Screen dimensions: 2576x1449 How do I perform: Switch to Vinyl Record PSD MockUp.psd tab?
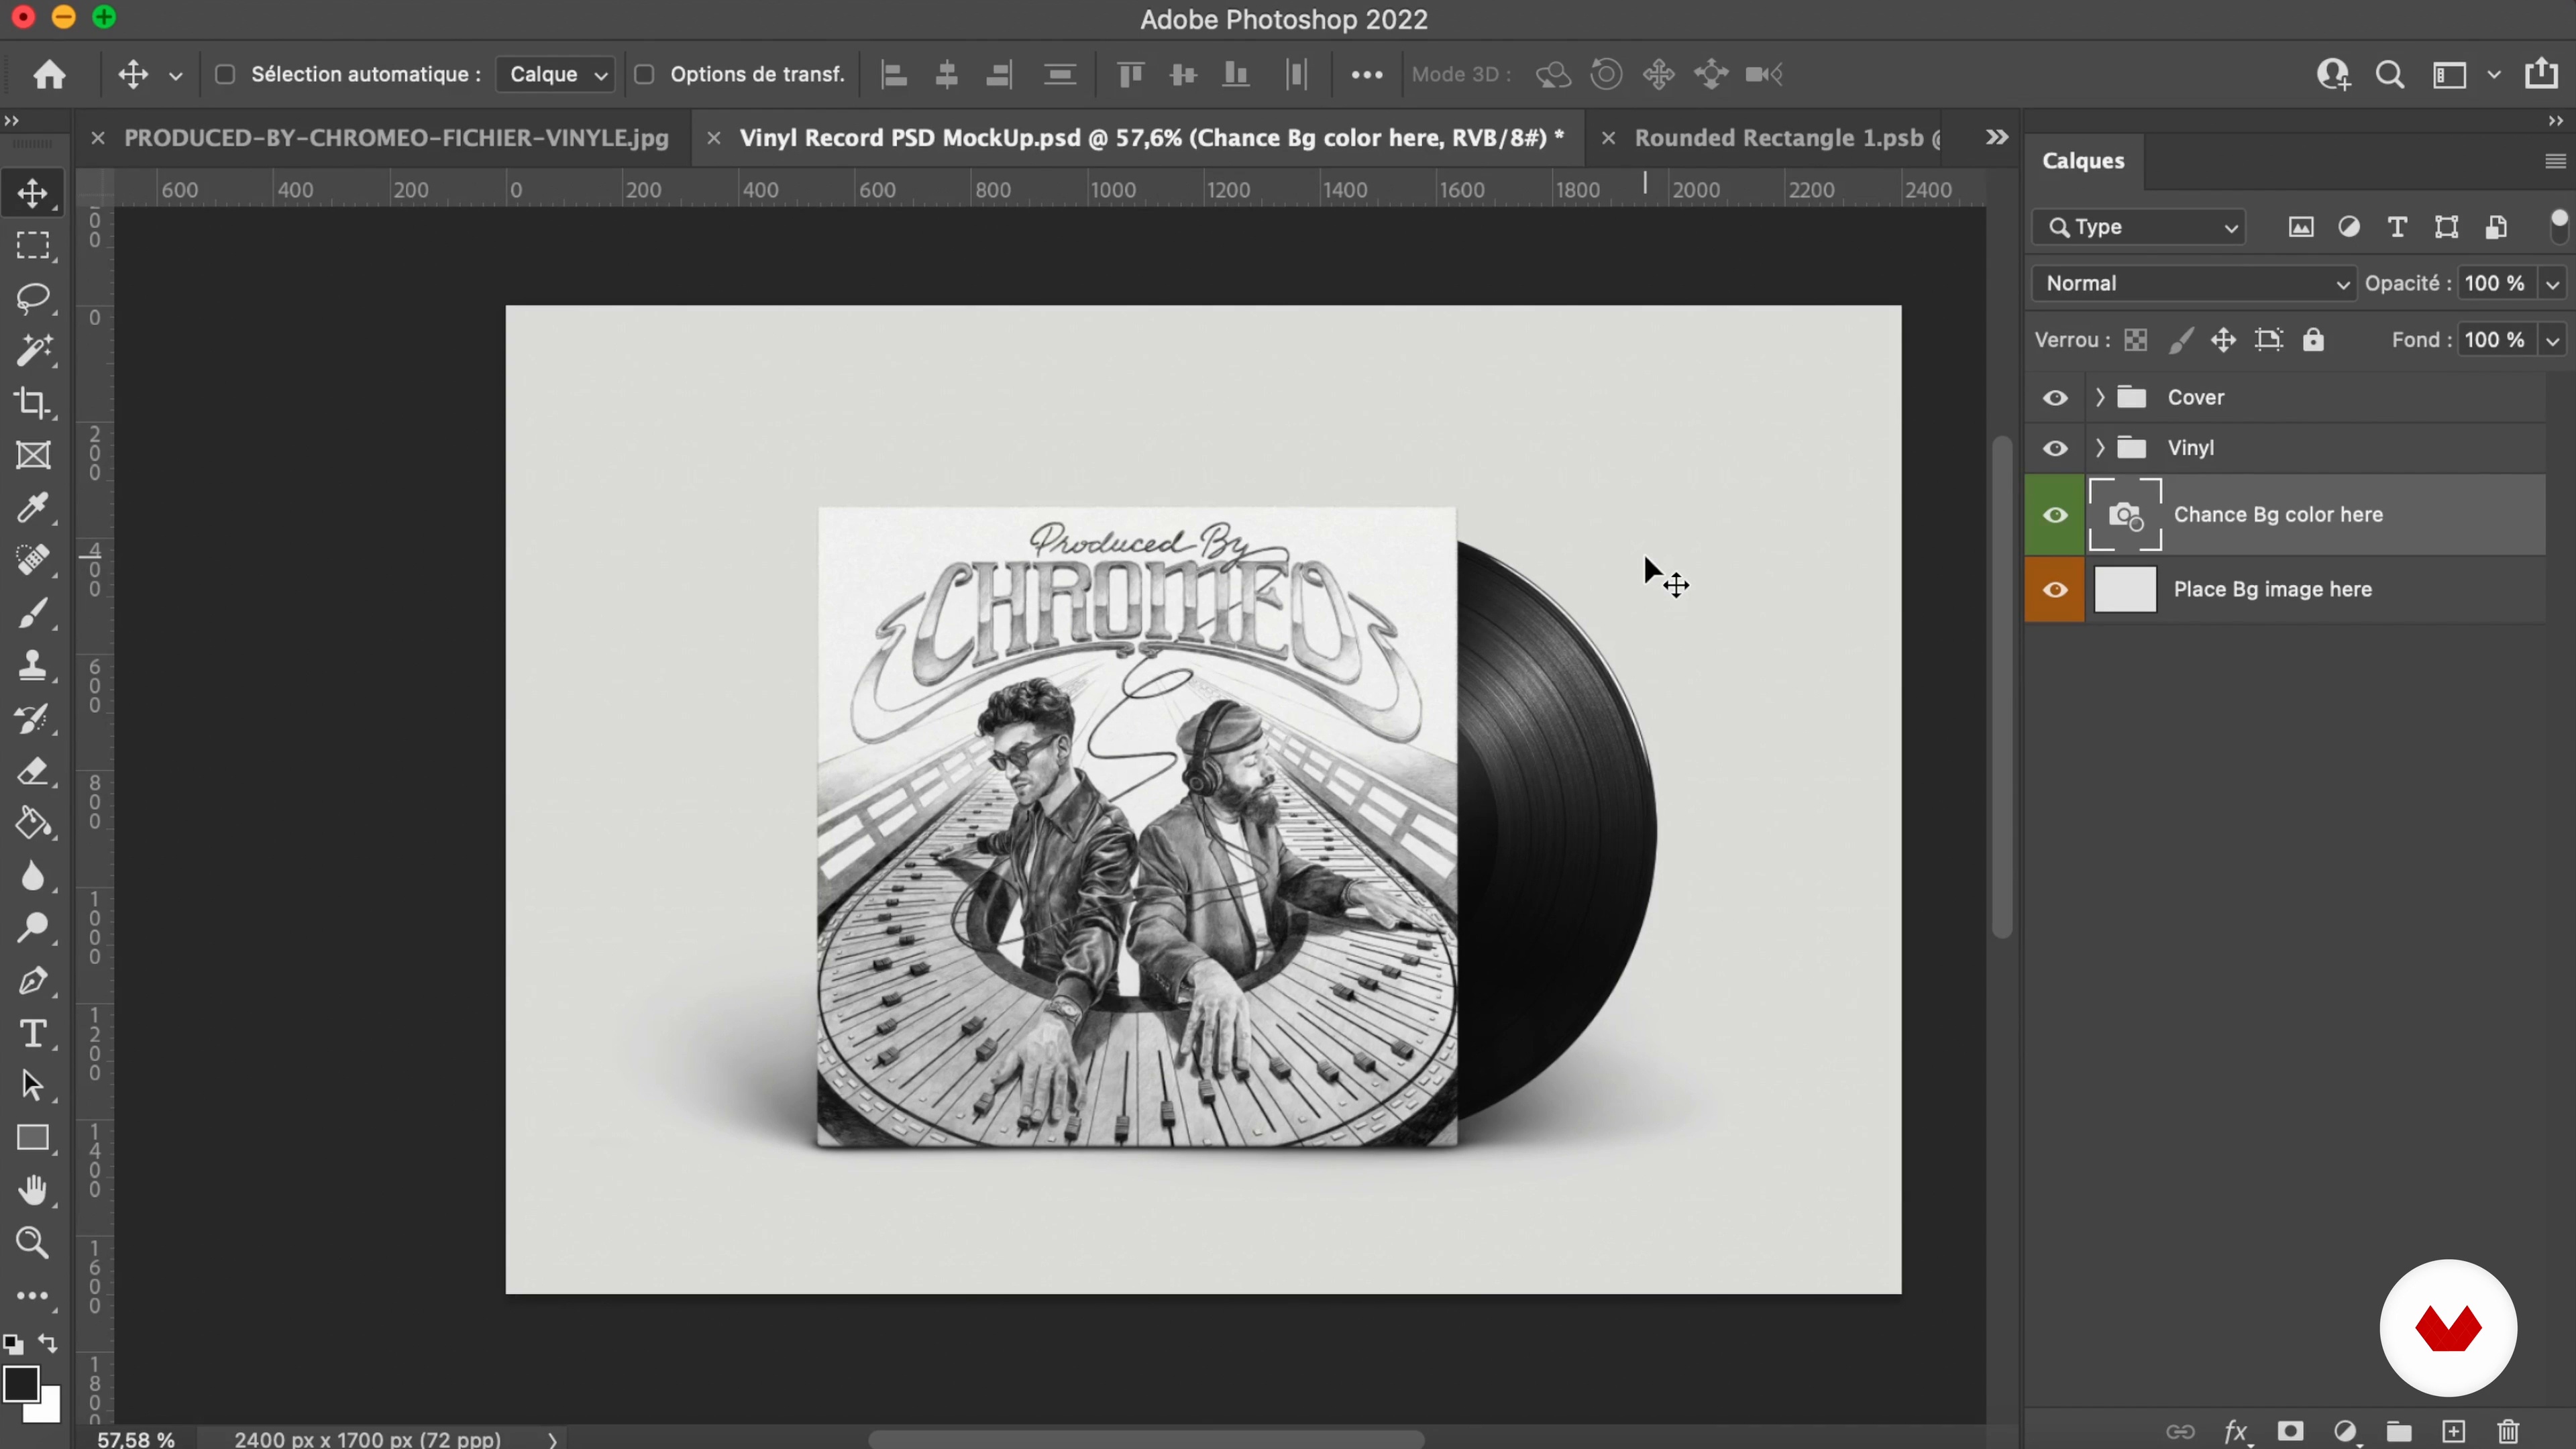coord(1151,138)
